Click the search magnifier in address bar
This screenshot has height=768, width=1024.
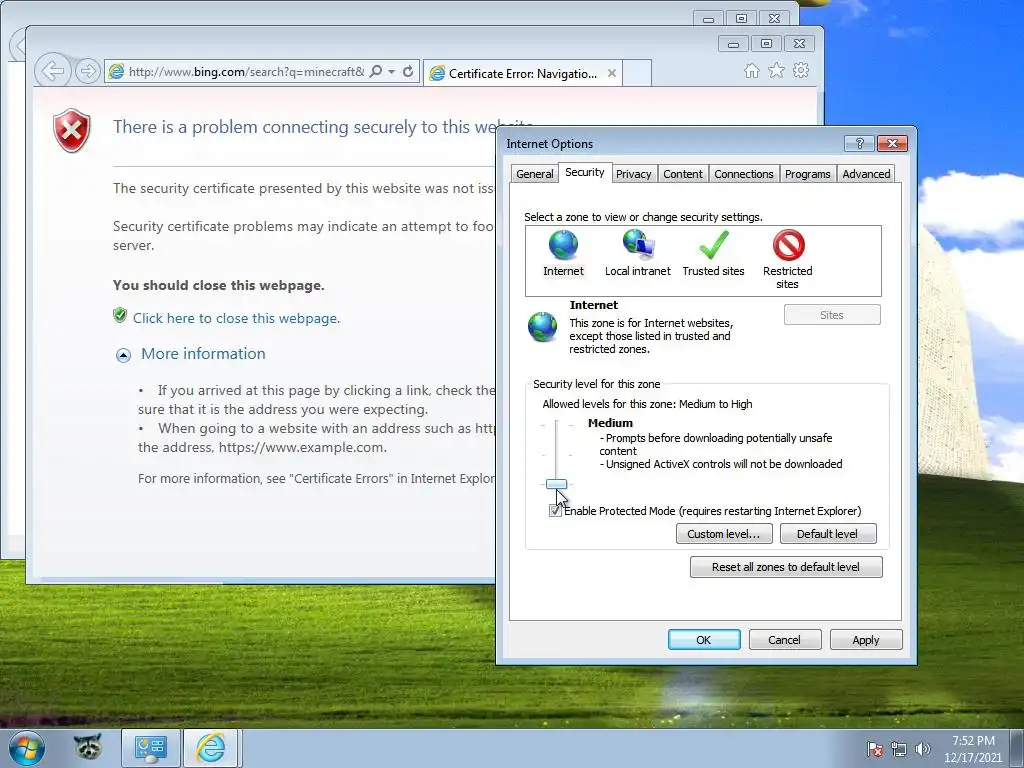(x=376, y=71)
